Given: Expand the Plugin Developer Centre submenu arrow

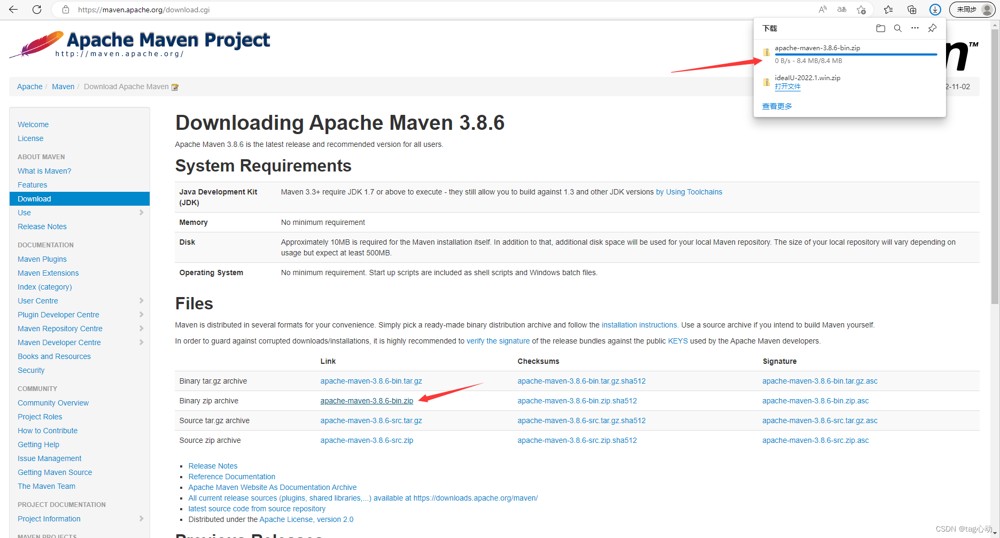Looking at the screenshot, I should (141, 314).
